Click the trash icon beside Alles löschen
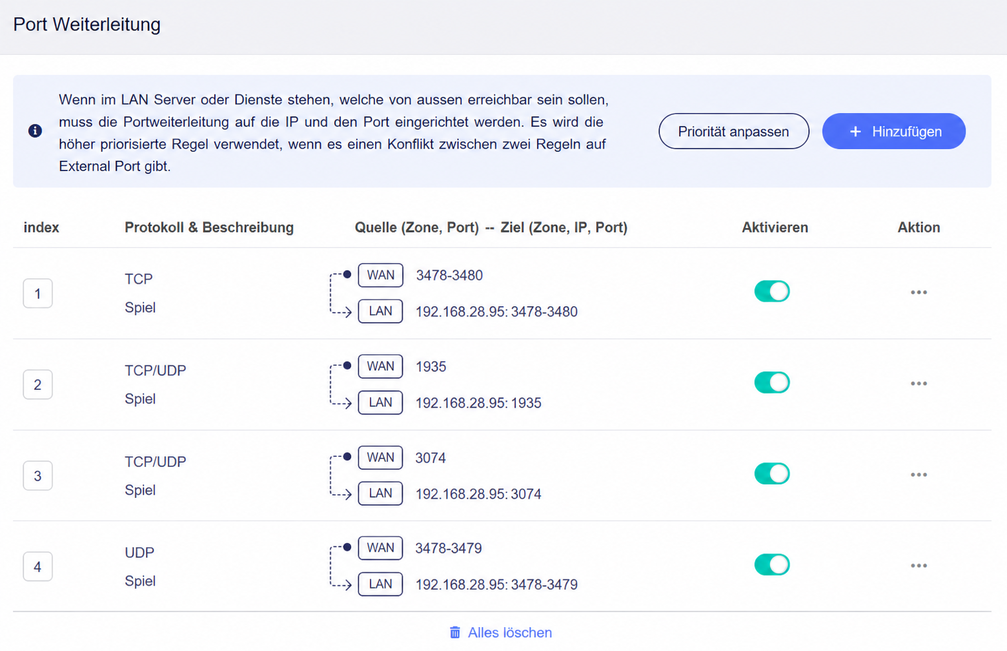1007x651 pixels. [x=455, y=632]
